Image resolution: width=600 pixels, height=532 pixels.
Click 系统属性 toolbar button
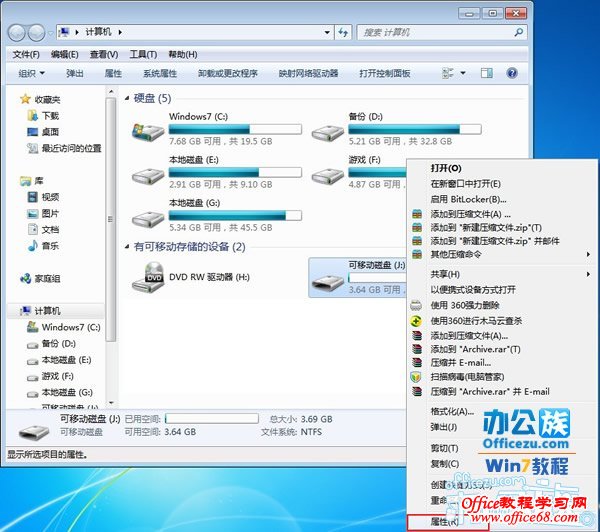(x=159, y=73)
